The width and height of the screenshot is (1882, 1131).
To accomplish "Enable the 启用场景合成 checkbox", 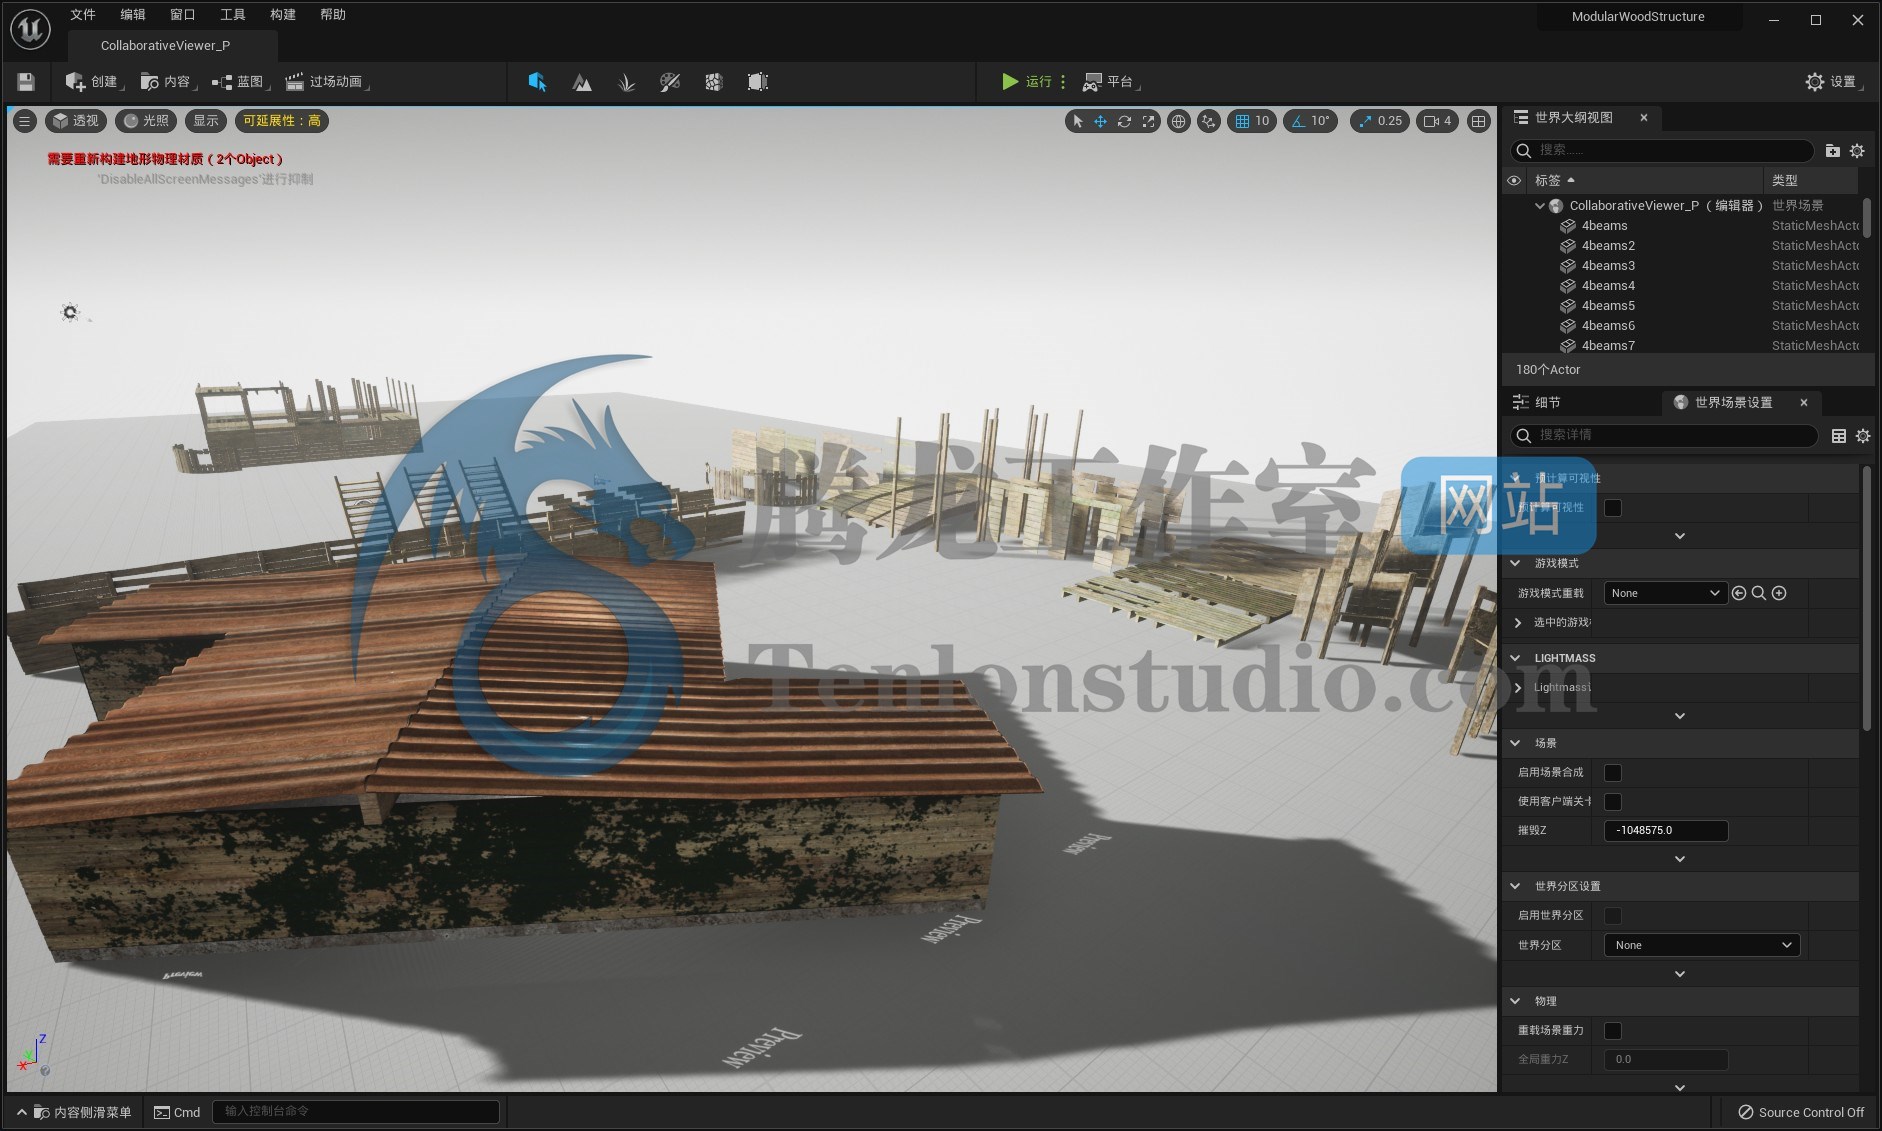I will [1613, 773].
